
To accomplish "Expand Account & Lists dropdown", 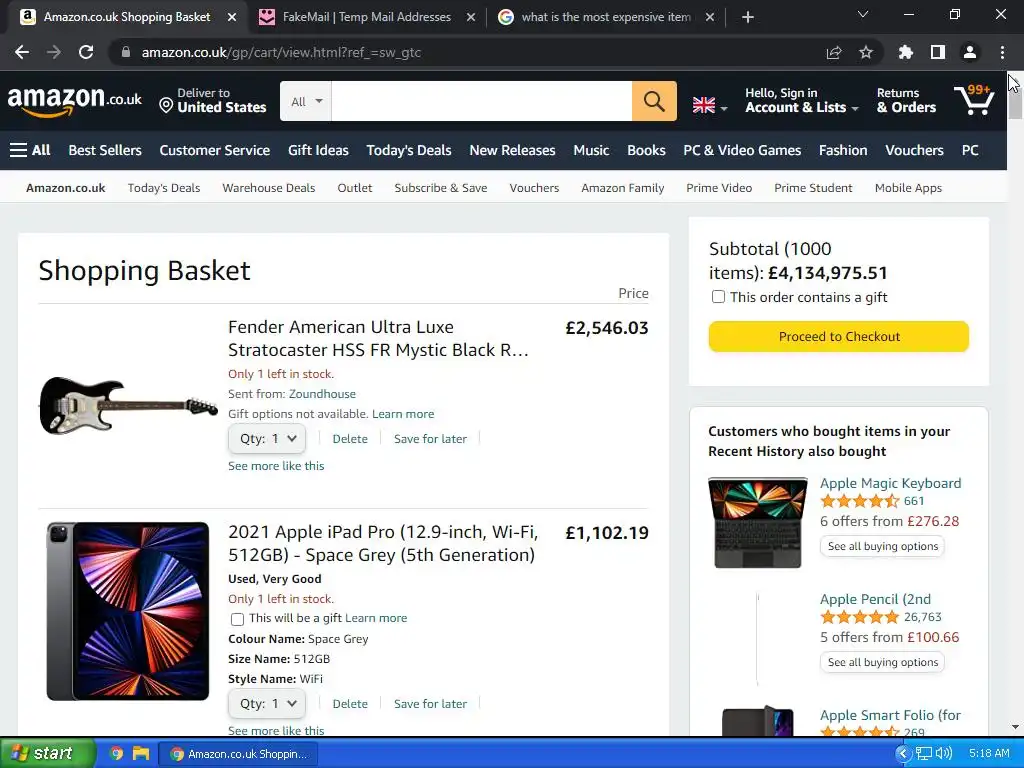I will [x=801, y=101].
